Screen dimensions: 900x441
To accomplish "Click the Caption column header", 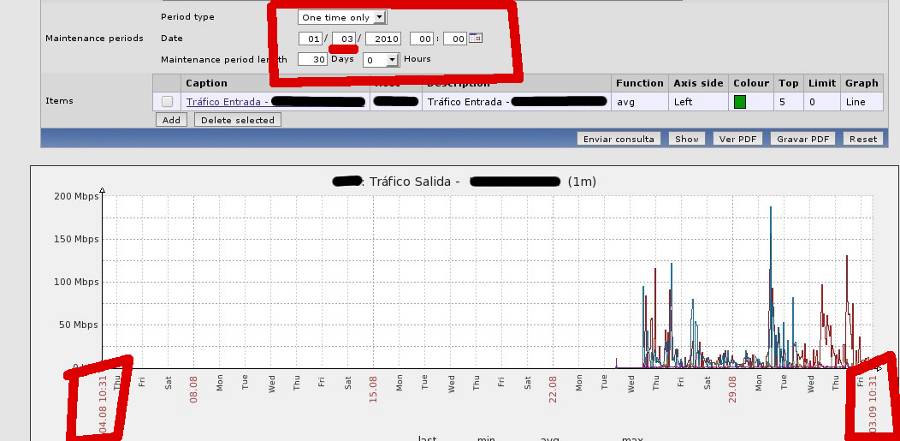I will 207,83.
